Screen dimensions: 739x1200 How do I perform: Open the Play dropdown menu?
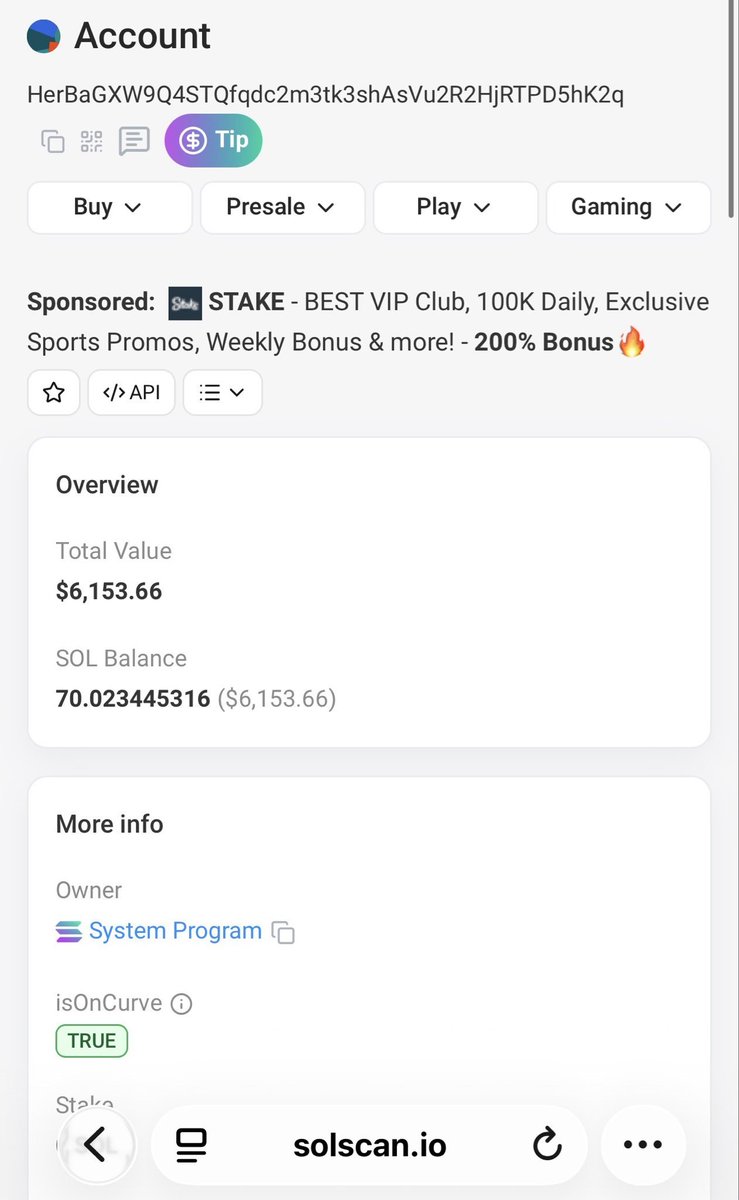(x=455, y=207)
